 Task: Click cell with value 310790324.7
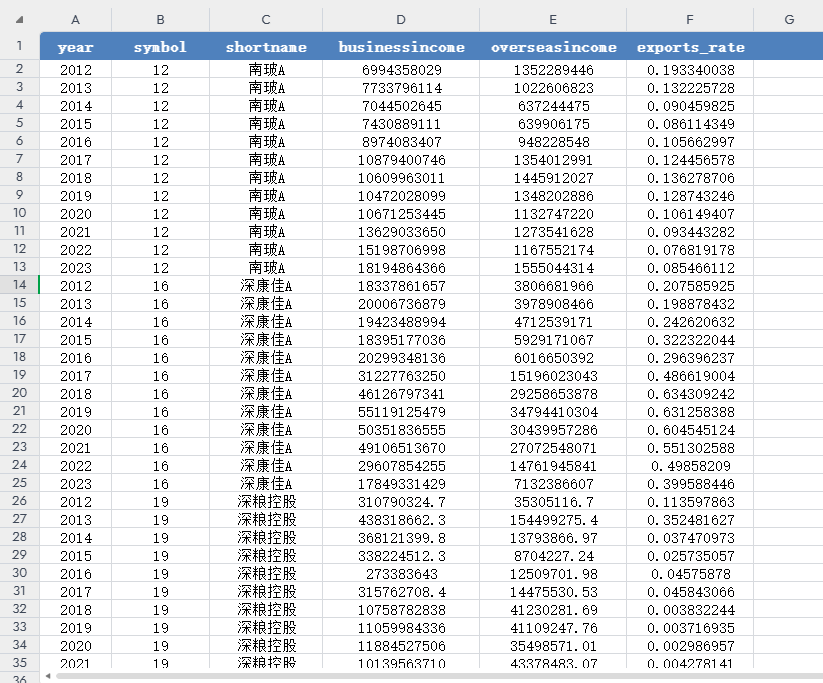(x=401, y=502)
